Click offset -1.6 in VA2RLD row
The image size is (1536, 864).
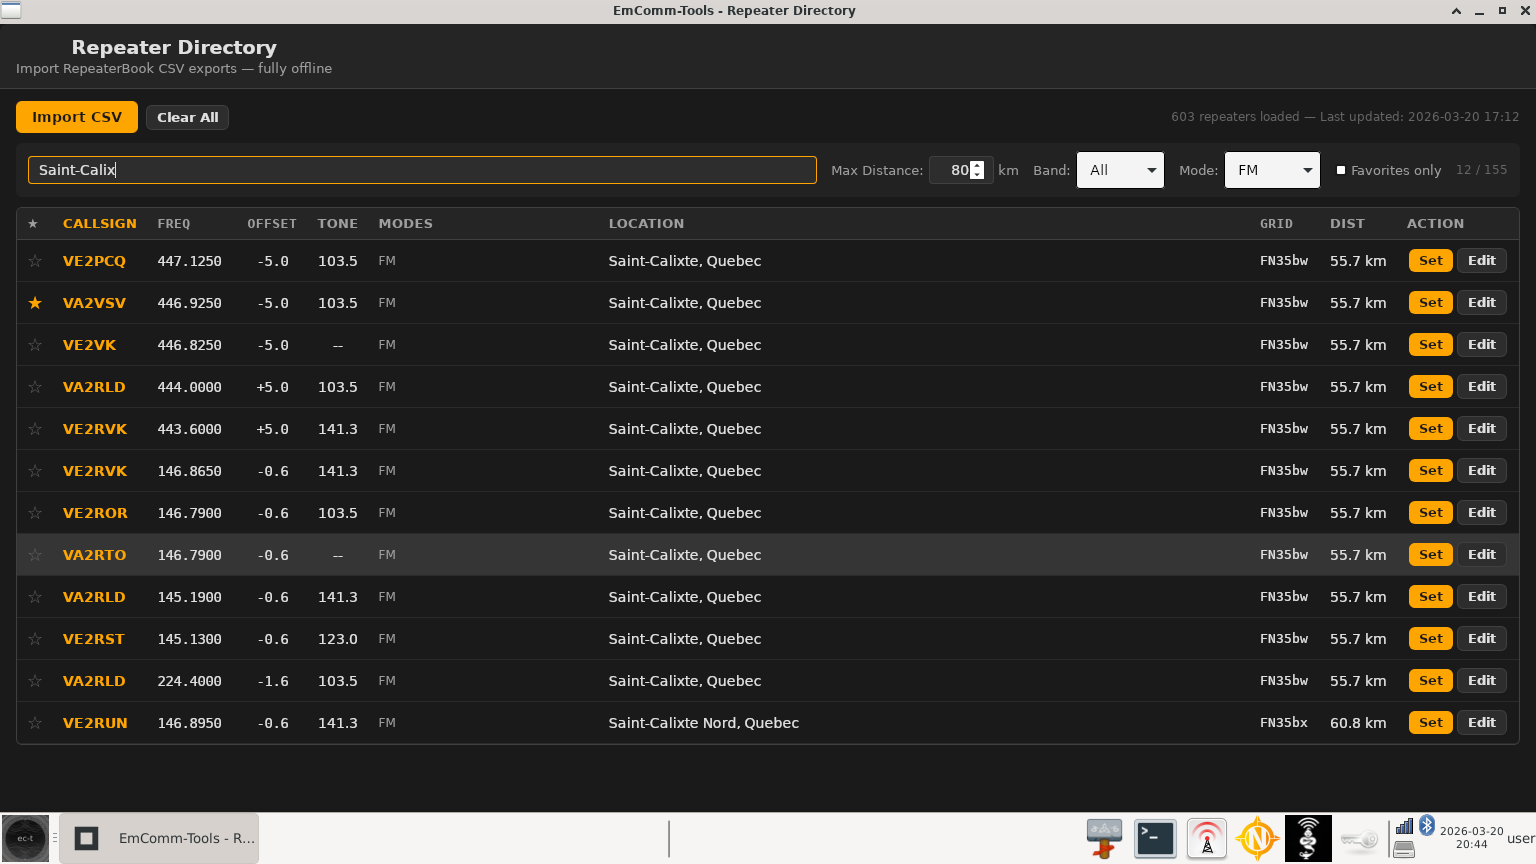[272, 681]
